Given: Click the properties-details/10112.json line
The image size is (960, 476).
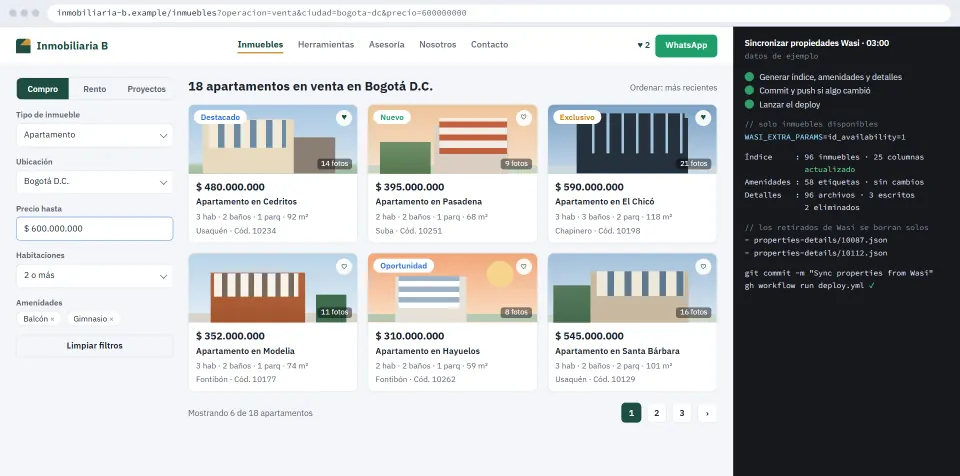Looking at the screenshot, I should (x=816, y=253).
